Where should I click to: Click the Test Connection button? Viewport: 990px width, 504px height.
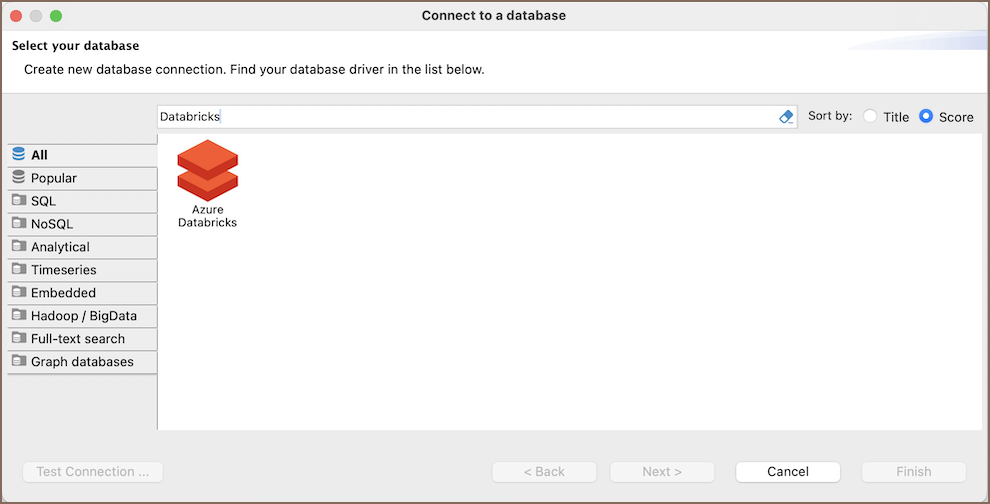click(93, 472)
